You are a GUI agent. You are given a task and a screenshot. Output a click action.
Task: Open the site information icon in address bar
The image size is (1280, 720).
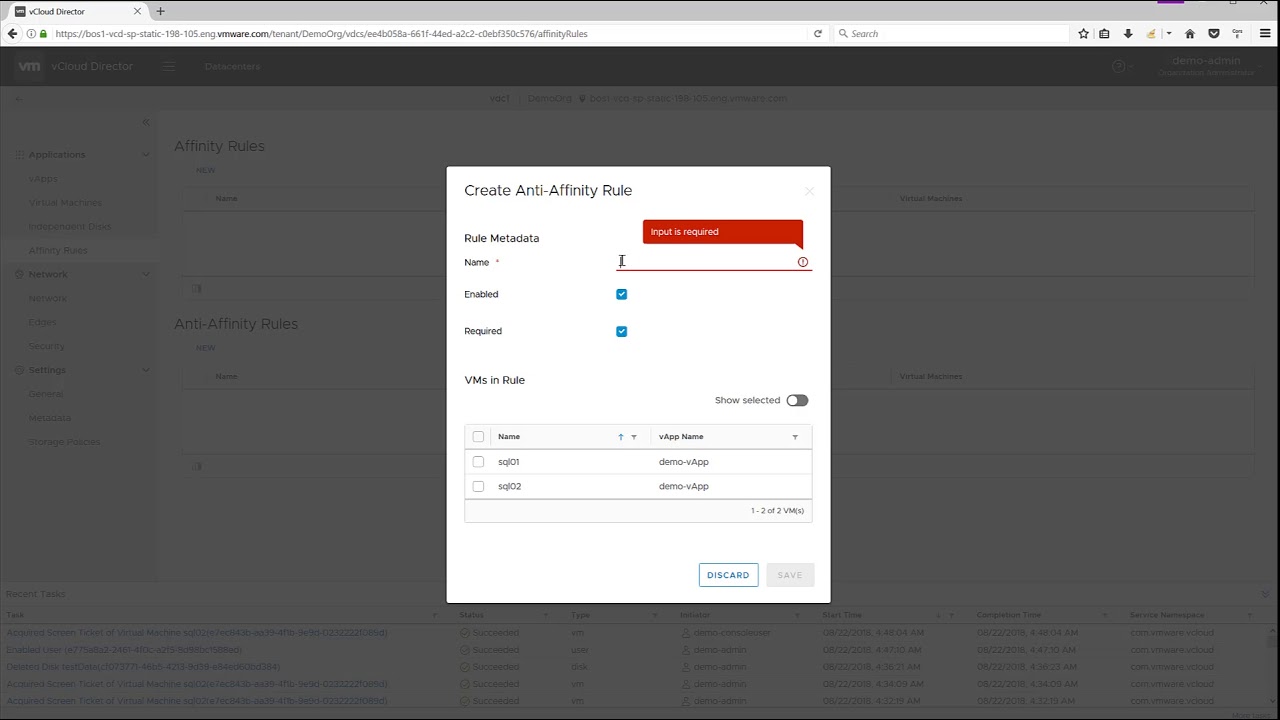click(31, 33)
